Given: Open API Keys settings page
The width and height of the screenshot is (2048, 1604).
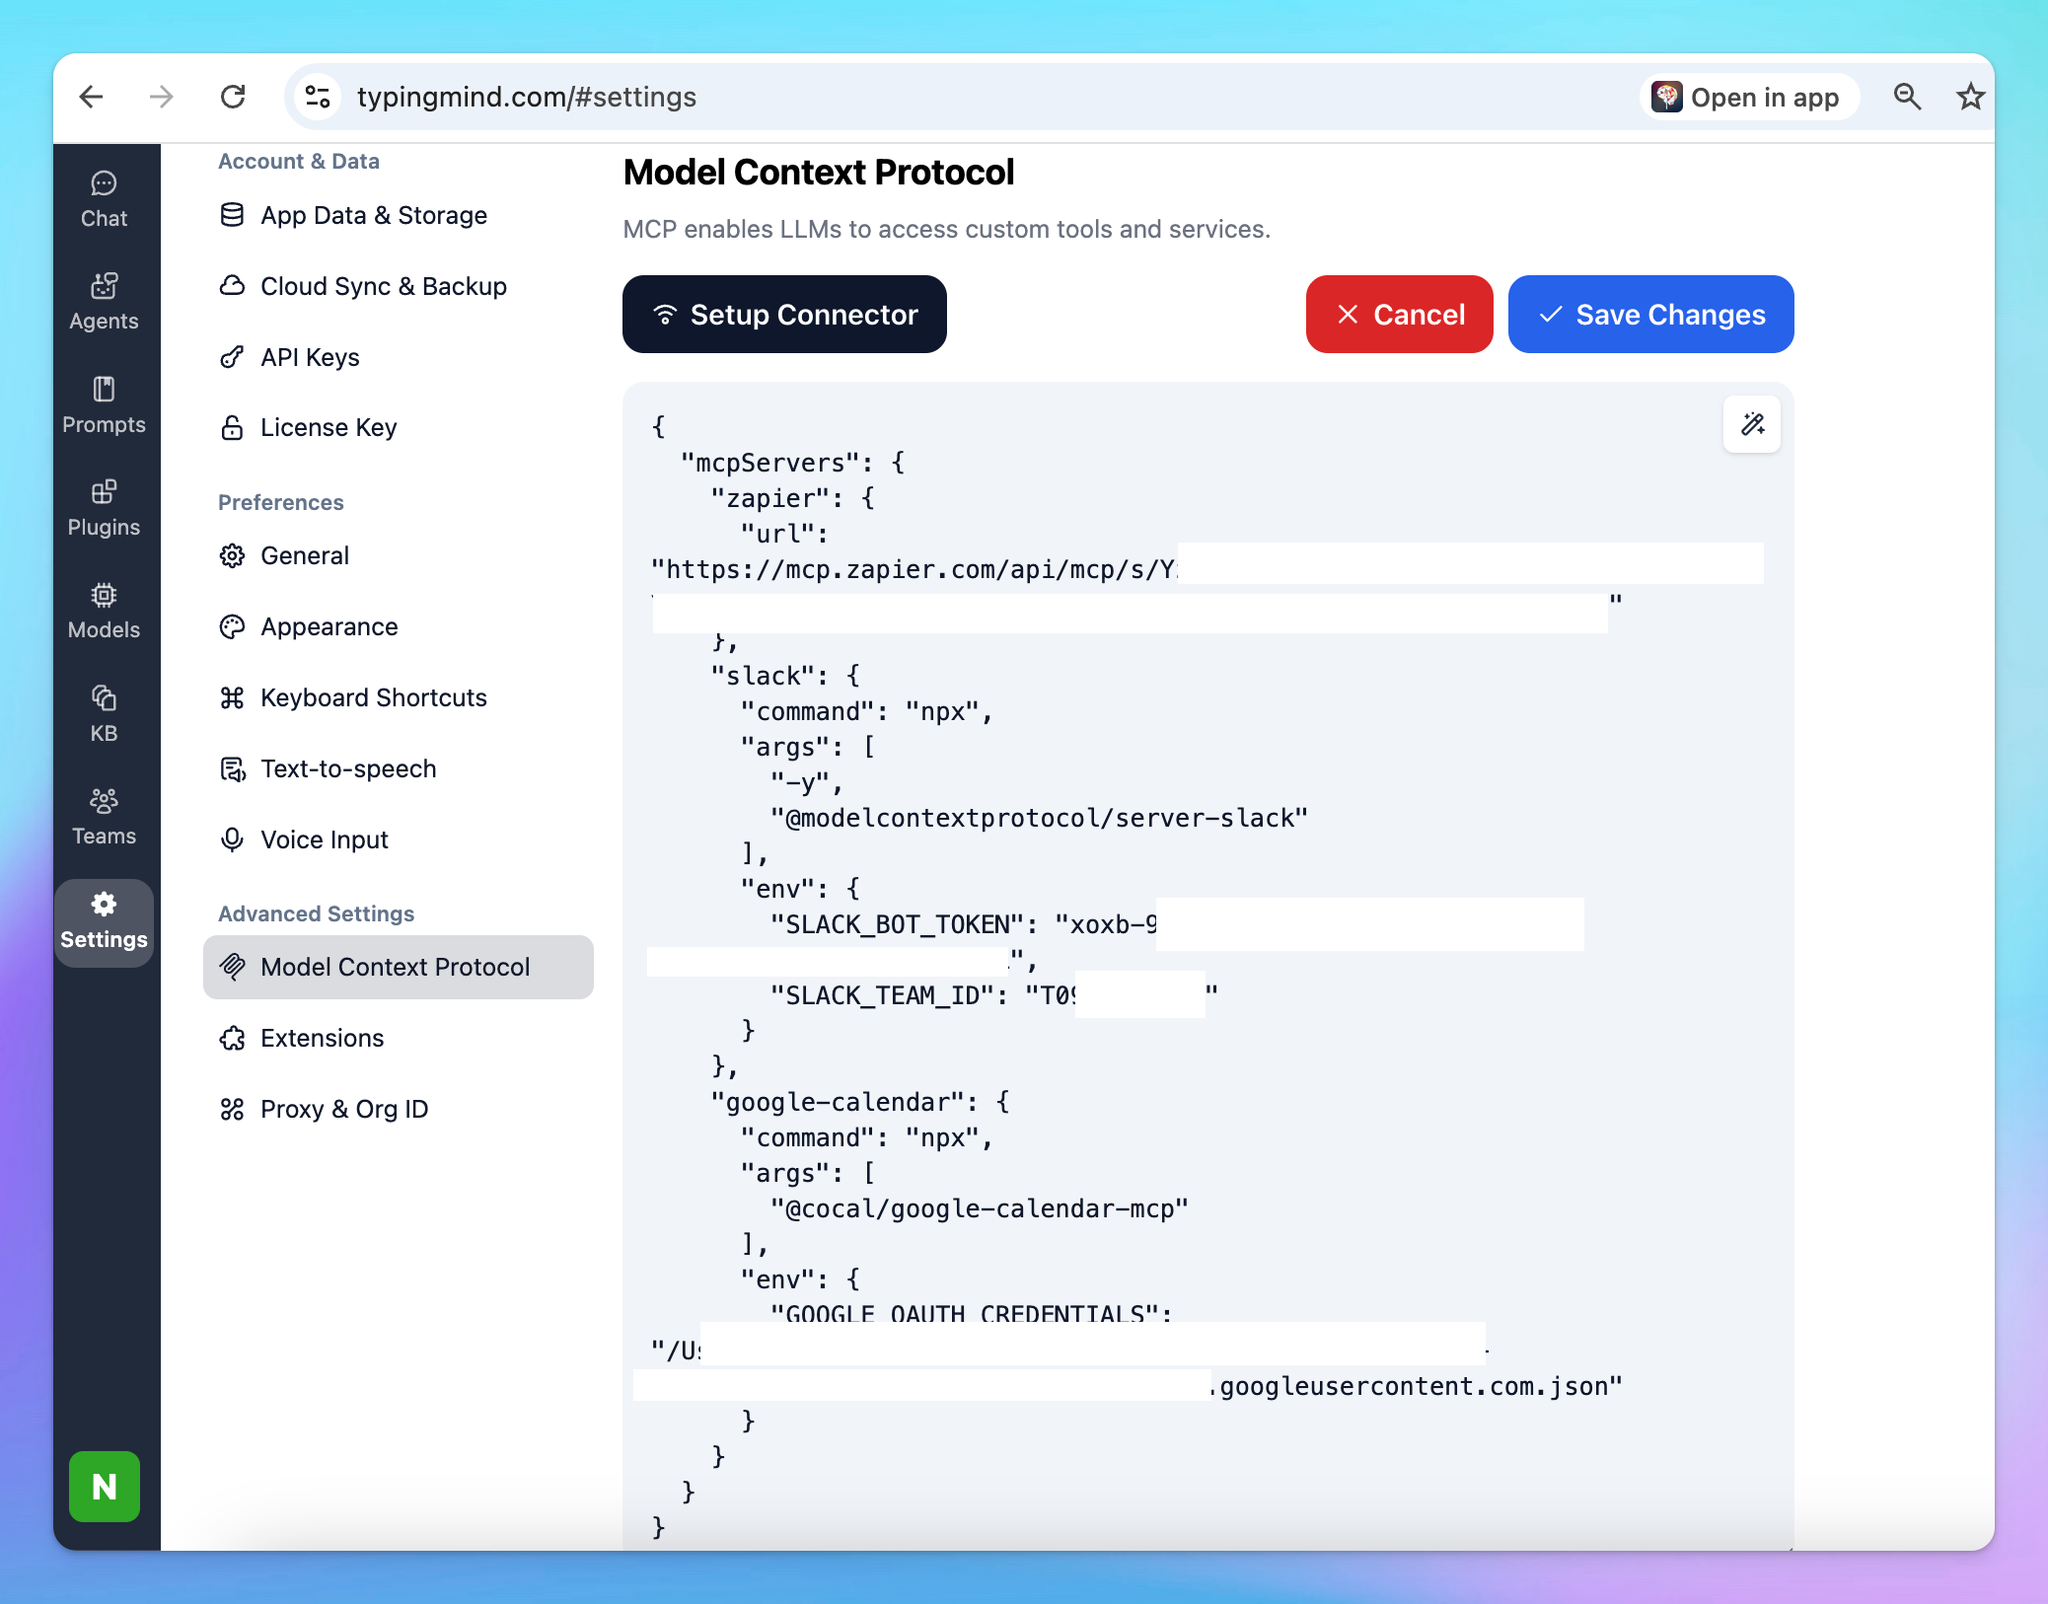Looking at the screenshot, I should click(309, 357).
